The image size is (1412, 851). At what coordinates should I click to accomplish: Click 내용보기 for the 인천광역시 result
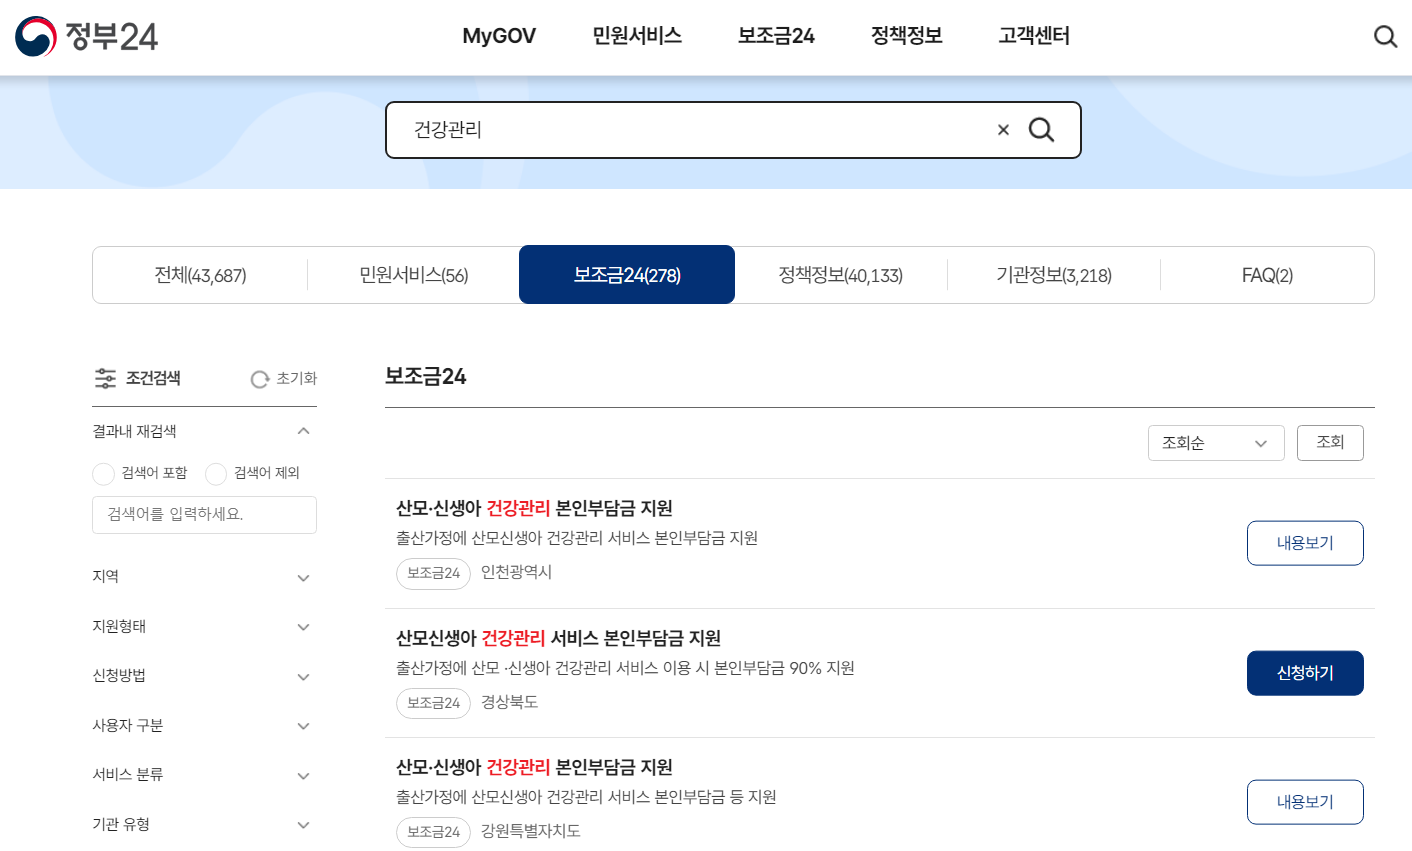tap(1305, 543)
